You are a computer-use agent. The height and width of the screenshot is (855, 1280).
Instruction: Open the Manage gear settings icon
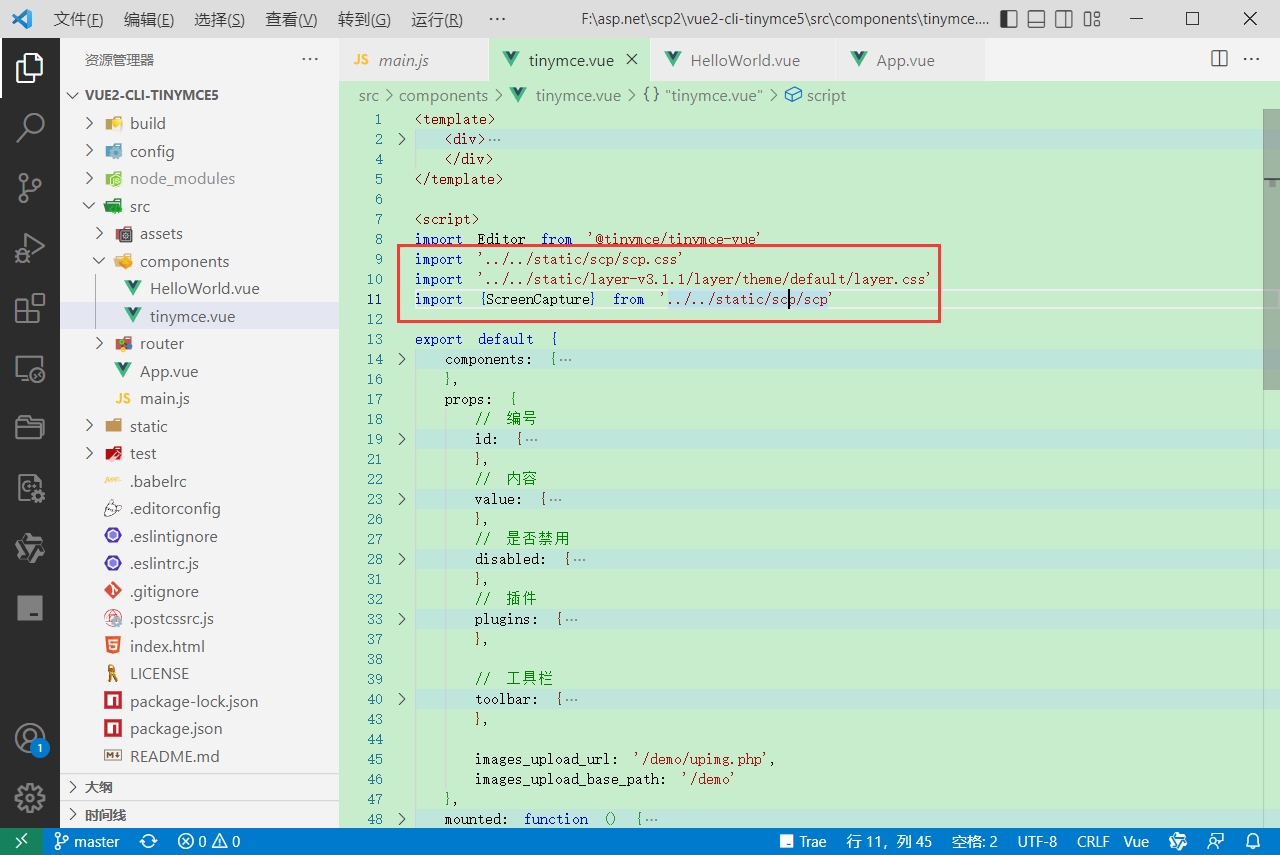point(29,798)
